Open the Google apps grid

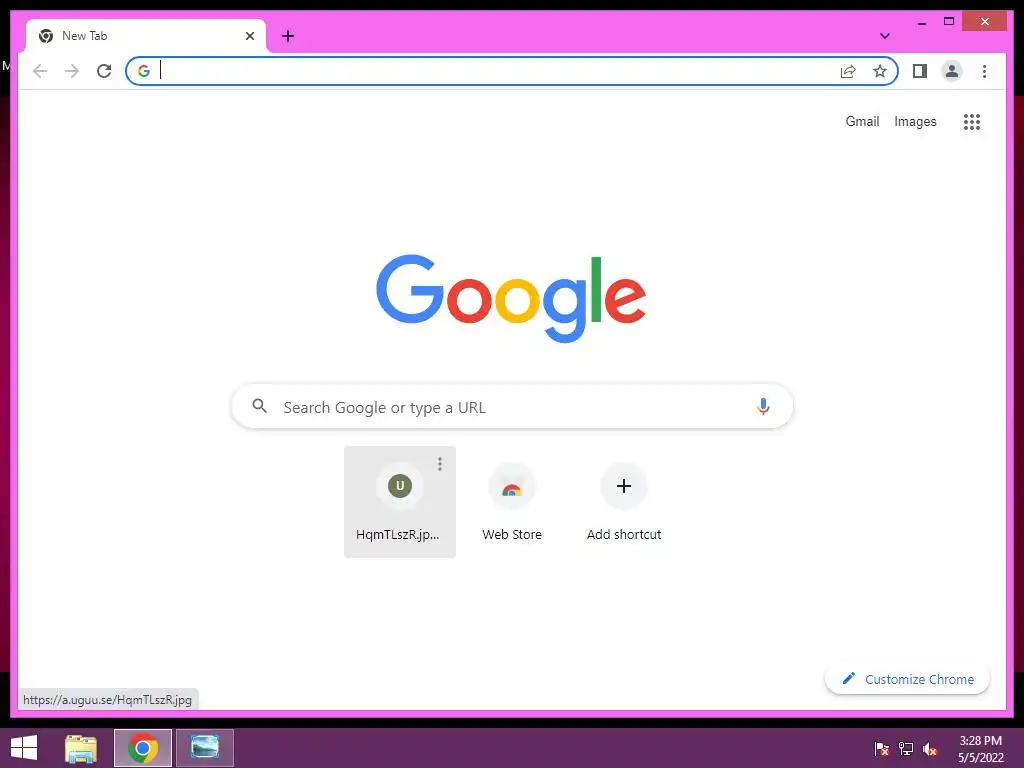click(972, 121)
